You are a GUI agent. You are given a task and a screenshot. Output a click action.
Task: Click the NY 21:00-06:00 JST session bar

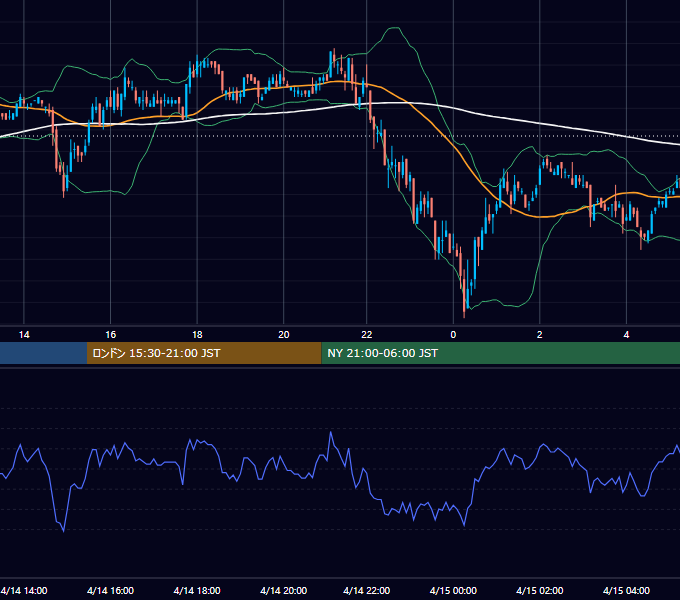[500, 353]
